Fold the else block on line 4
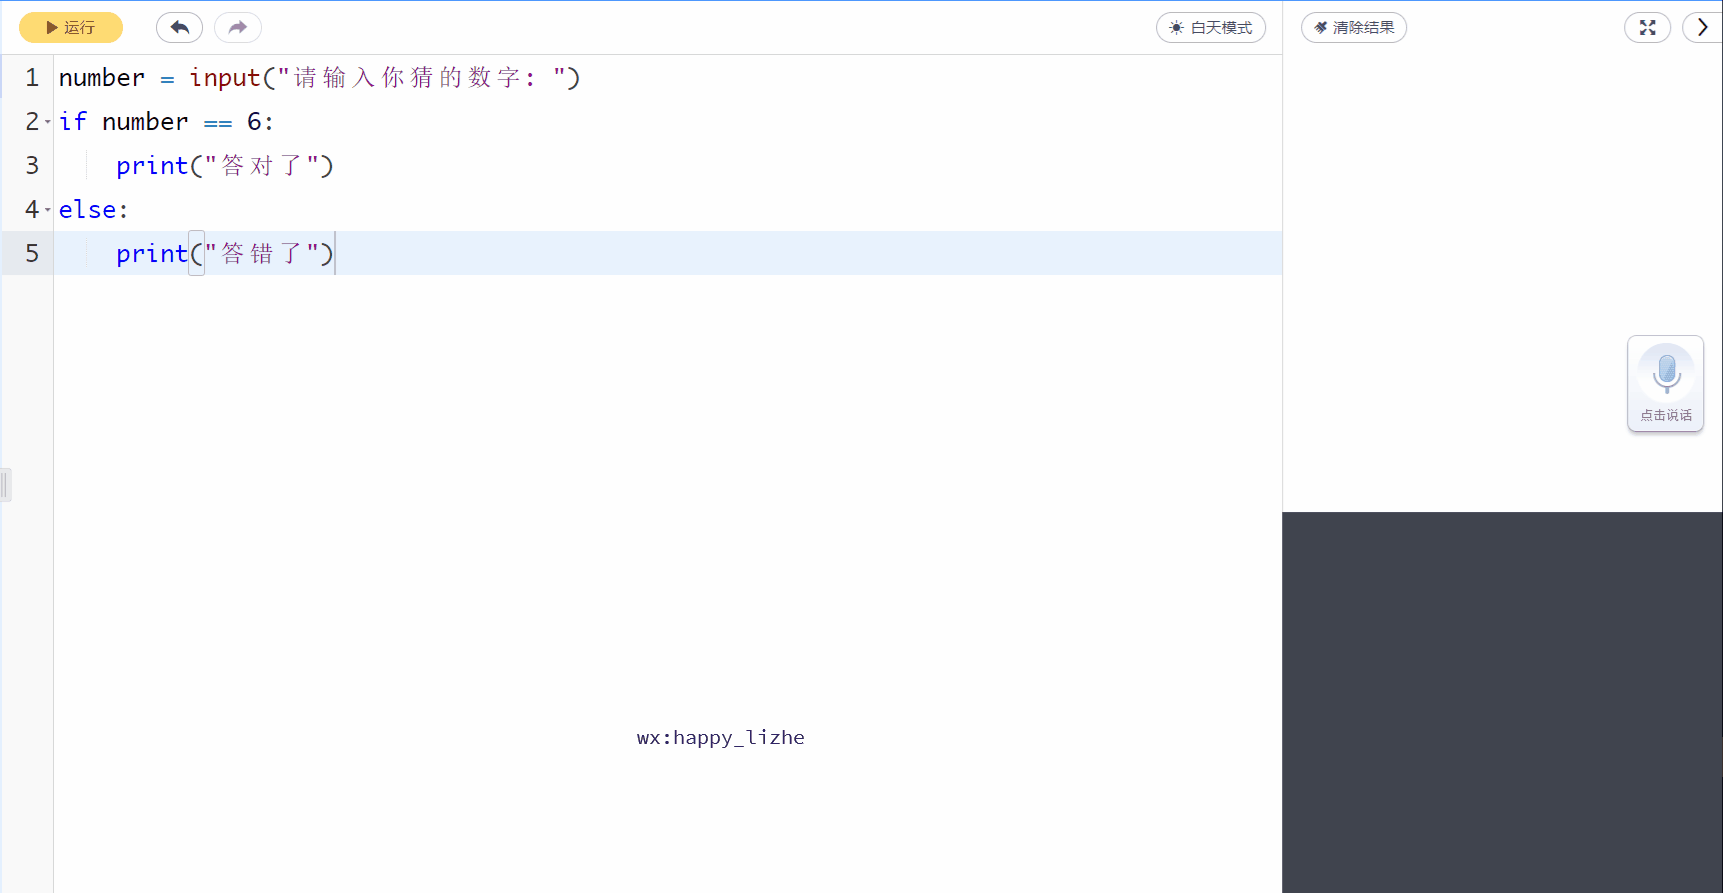The image size is (1723, 893). click(48, 210)
